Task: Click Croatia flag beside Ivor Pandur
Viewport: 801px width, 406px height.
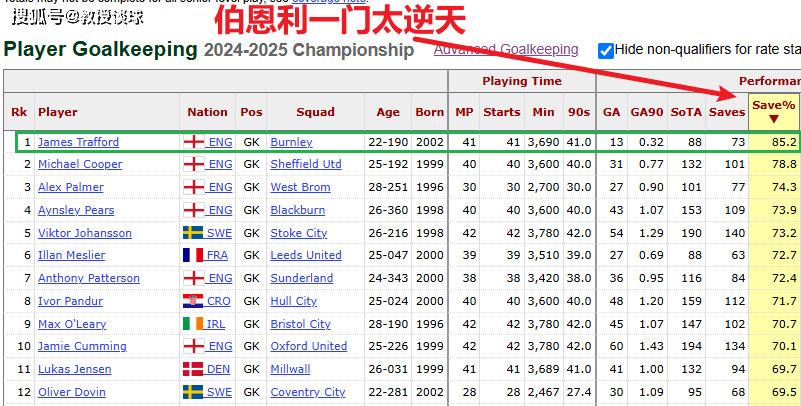Action: click(x=194, y=301)
